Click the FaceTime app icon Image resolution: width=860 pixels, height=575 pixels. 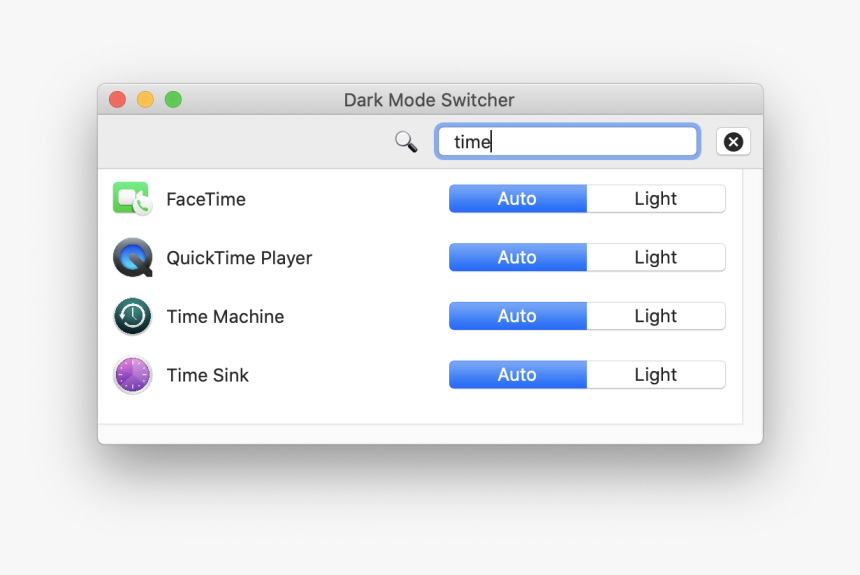[132, 199]
